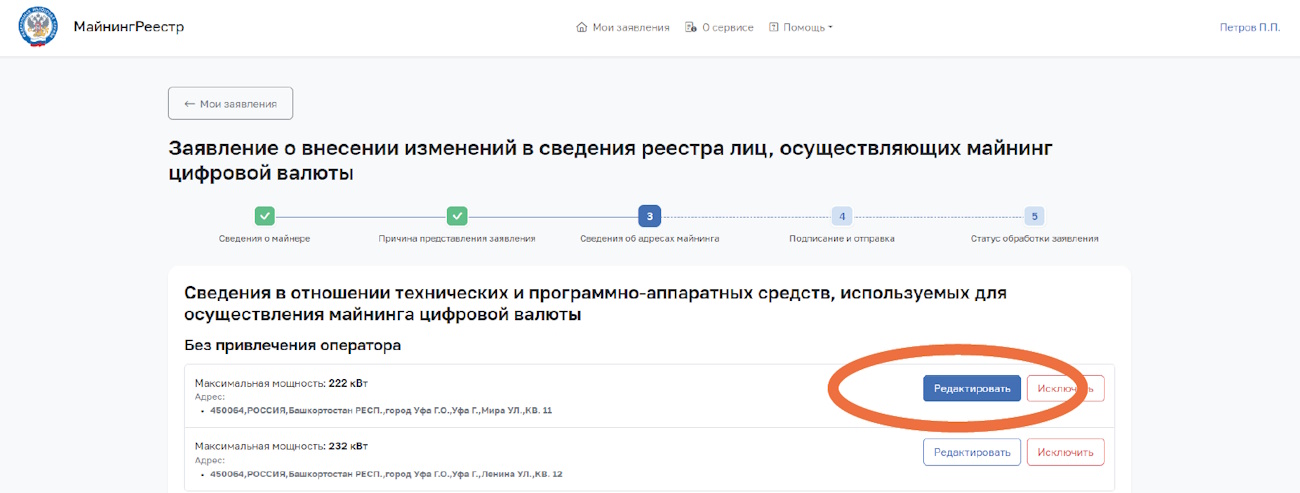This screenshot has width=1300, height=493.
Task: Open the О сервисе menu item
Action: (719, 27)
